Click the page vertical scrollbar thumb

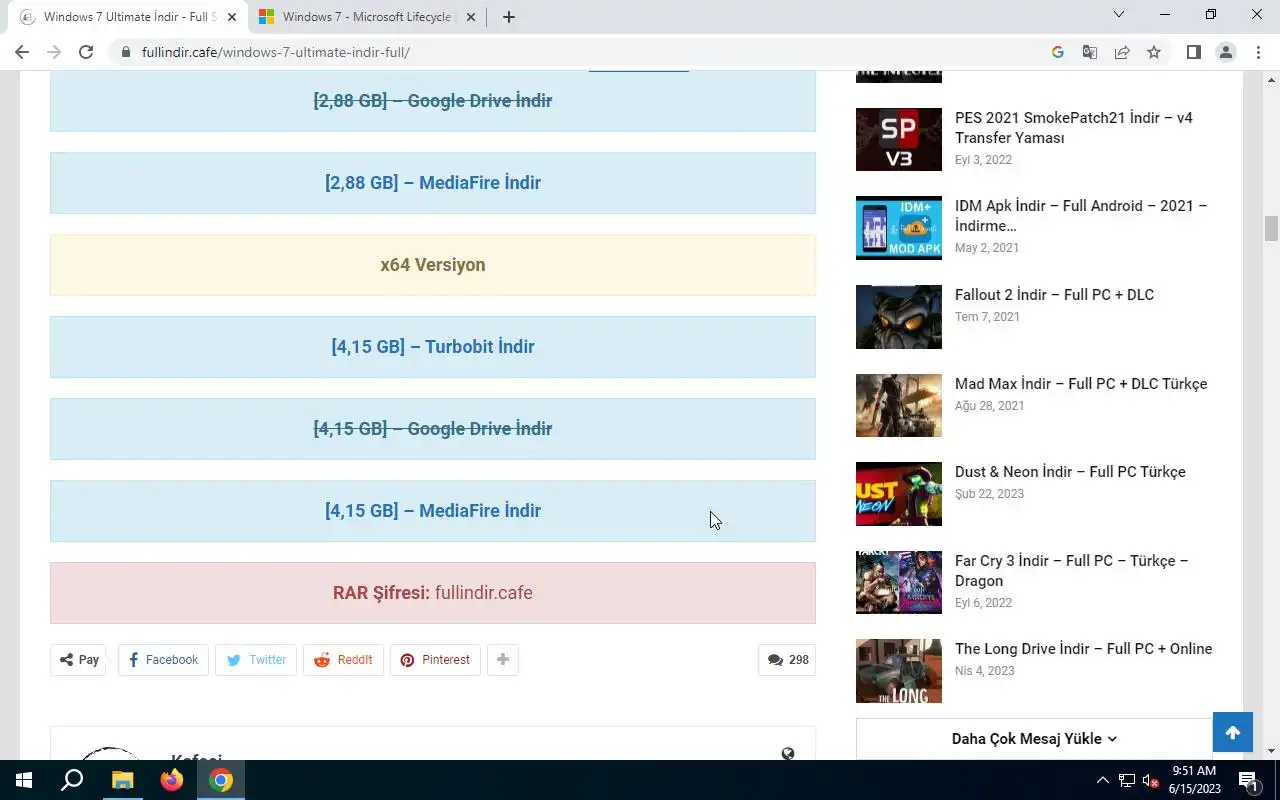pyautogui.click(x=1272, y=228)
